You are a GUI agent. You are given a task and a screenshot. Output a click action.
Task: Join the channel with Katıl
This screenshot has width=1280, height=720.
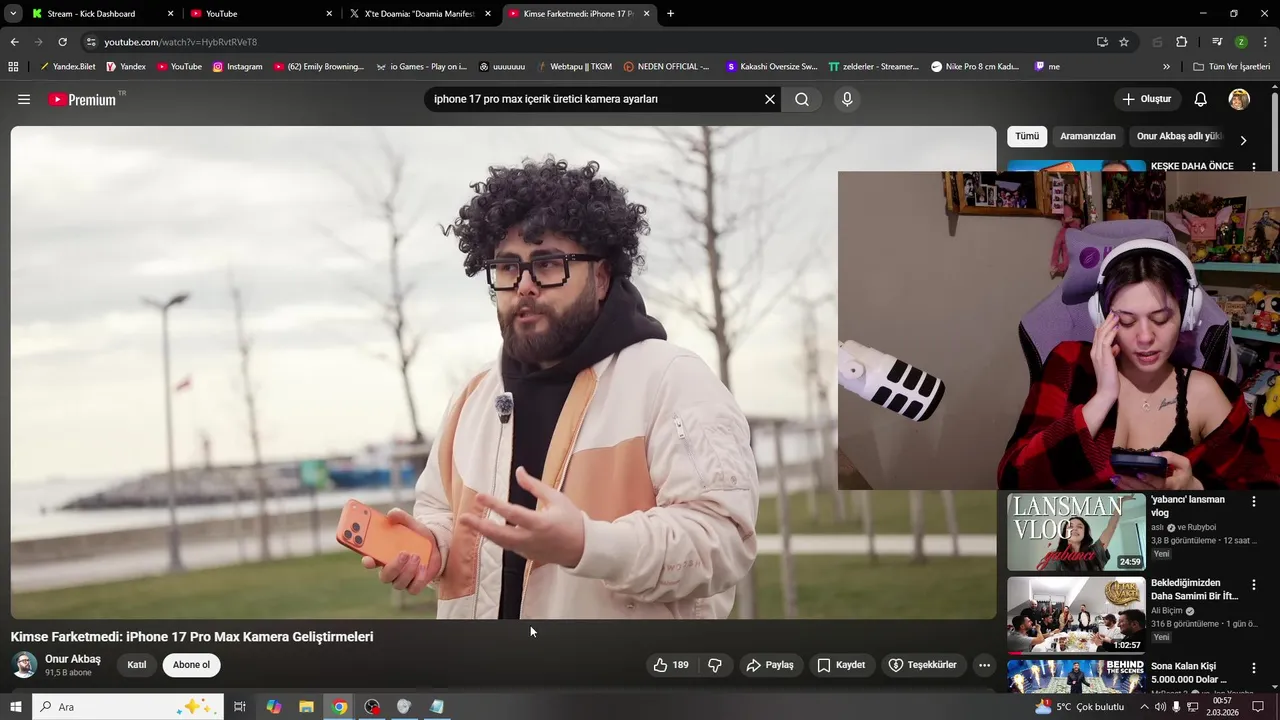(137, 665)
